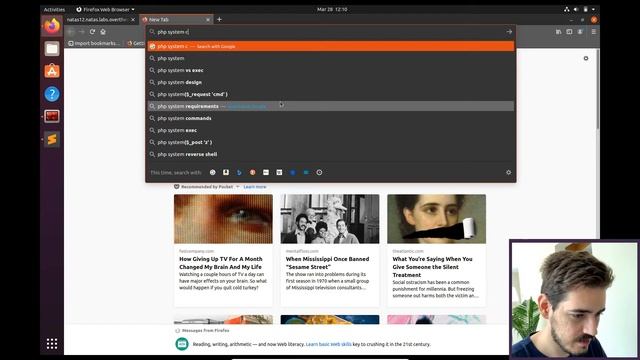Viewport: 640px width, 360px height.
Task: Open the Giving Up TV article thumbnail
Action: coord(223,219)
